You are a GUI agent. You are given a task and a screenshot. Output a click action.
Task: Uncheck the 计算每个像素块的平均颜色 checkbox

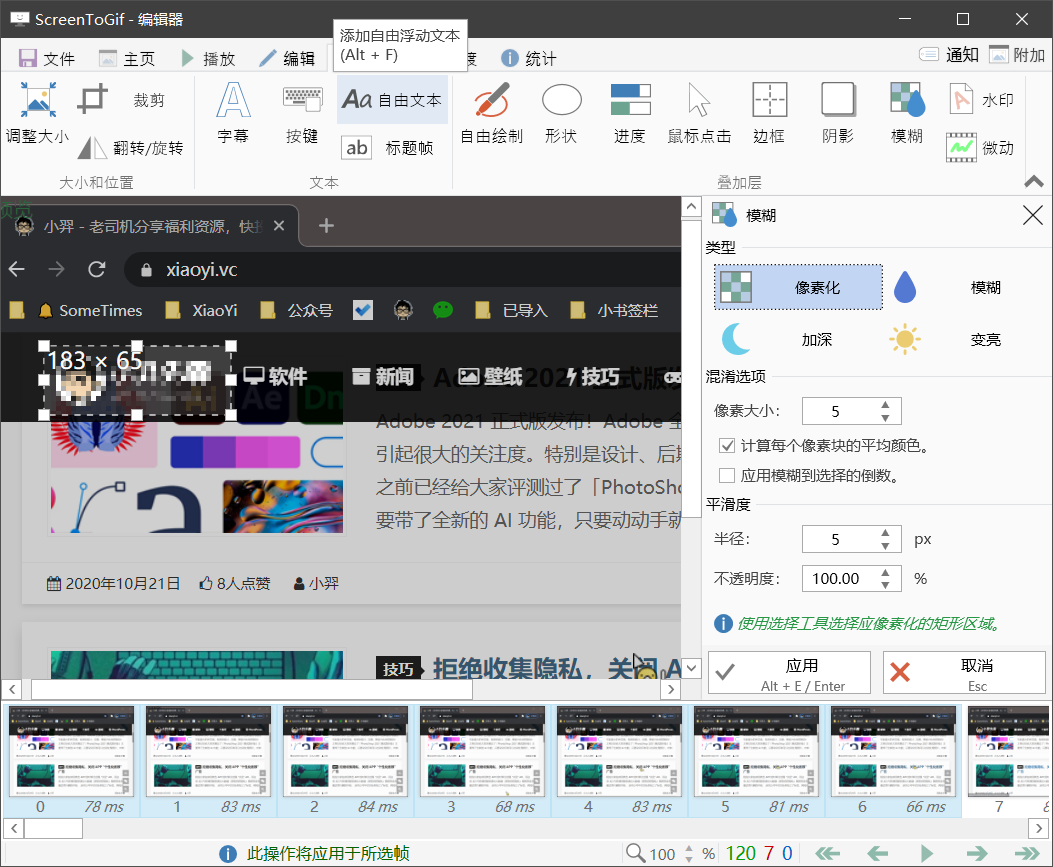click(727, 446)
